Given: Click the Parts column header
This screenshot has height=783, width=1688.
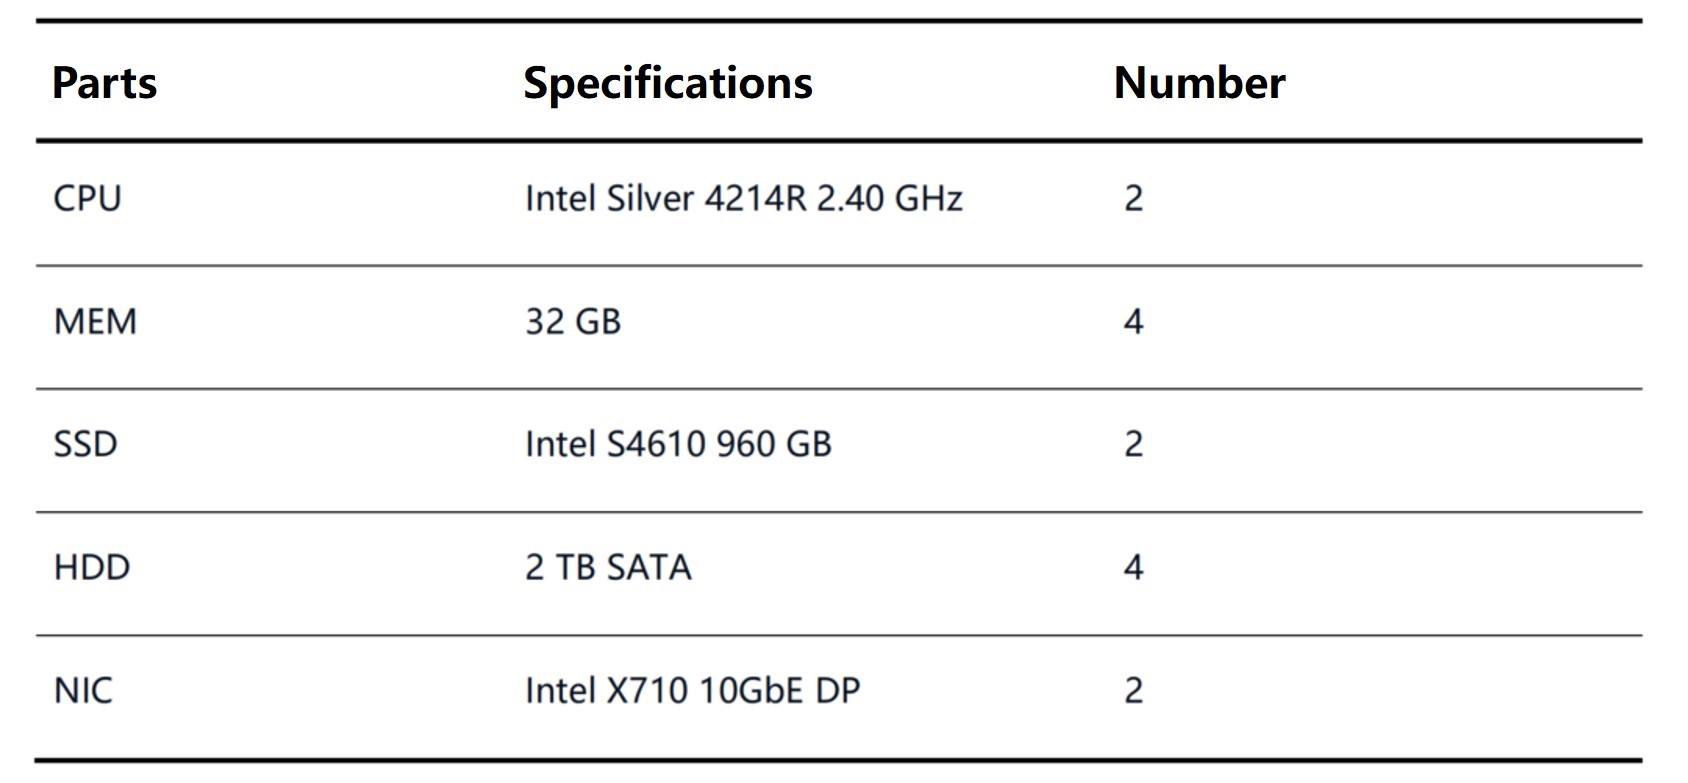Looking at the screenshot, I should 104,82.
